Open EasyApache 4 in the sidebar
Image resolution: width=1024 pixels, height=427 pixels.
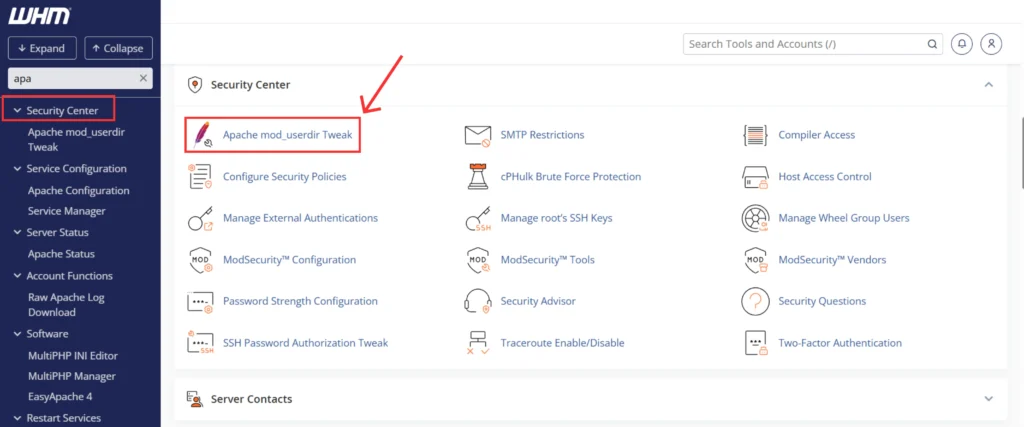tap(60, 396)
